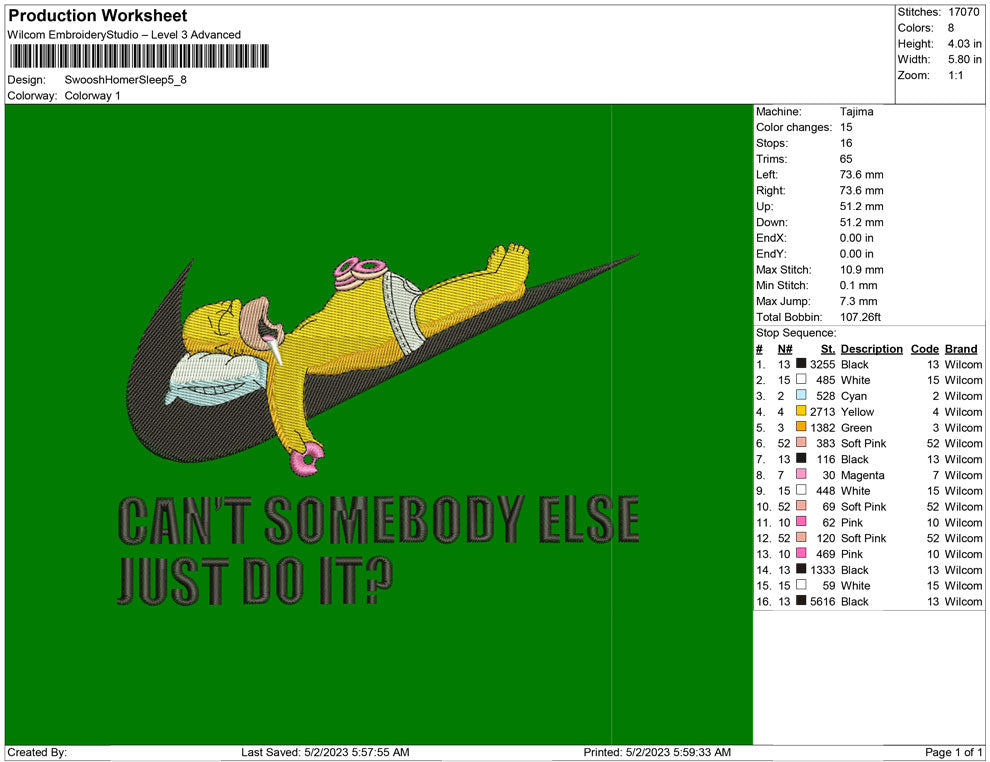Click the Colors value '8'
The height and width of the screenshot is (762, 990).
pos(951,28)
